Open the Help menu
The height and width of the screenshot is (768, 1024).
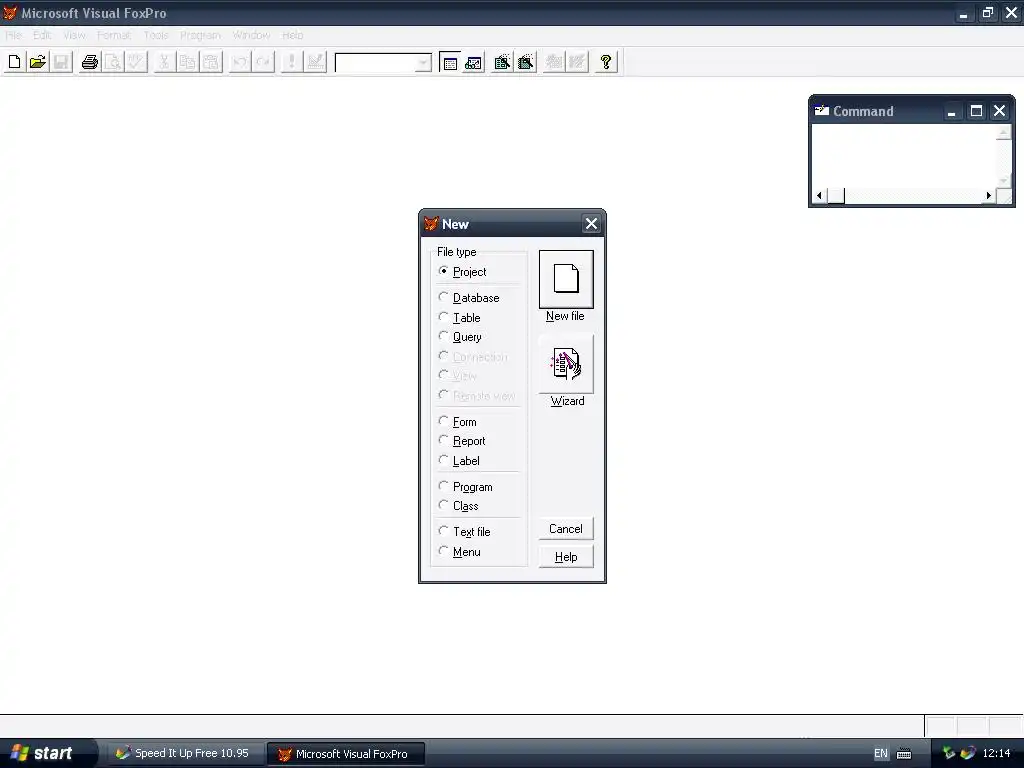[x=293, y=35]
